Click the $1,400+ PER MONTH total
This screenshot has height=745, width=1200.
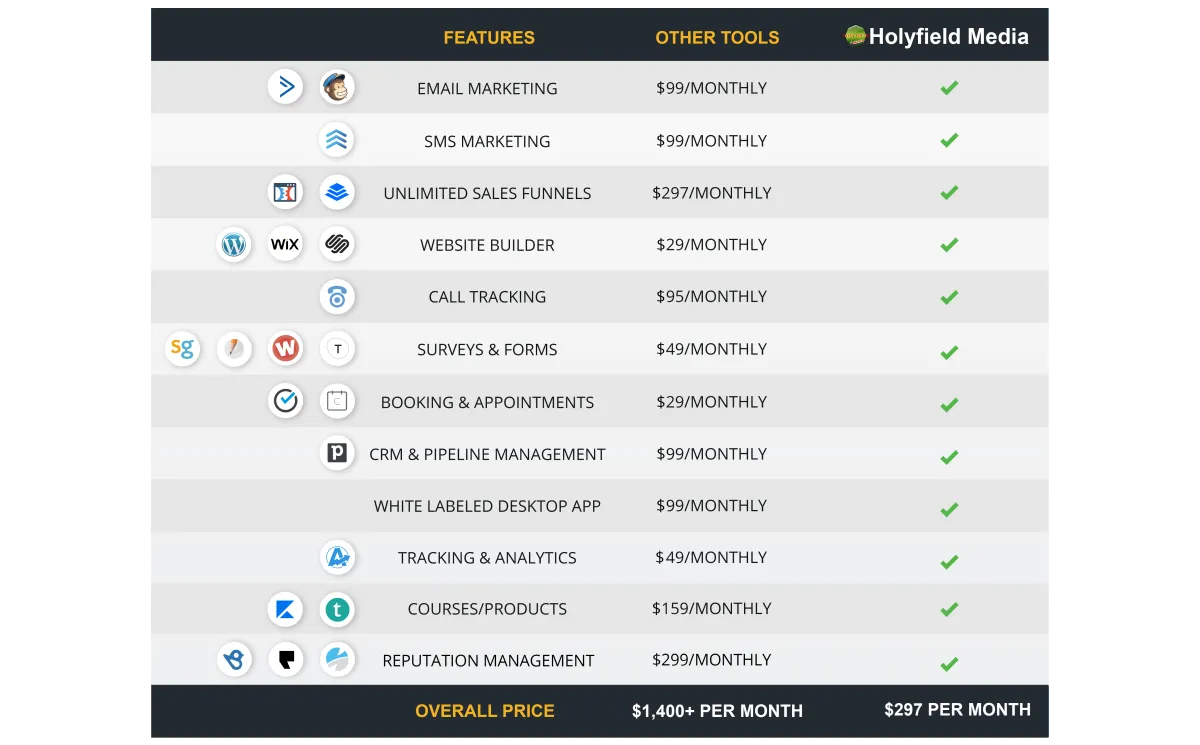(x=717, y=711)
